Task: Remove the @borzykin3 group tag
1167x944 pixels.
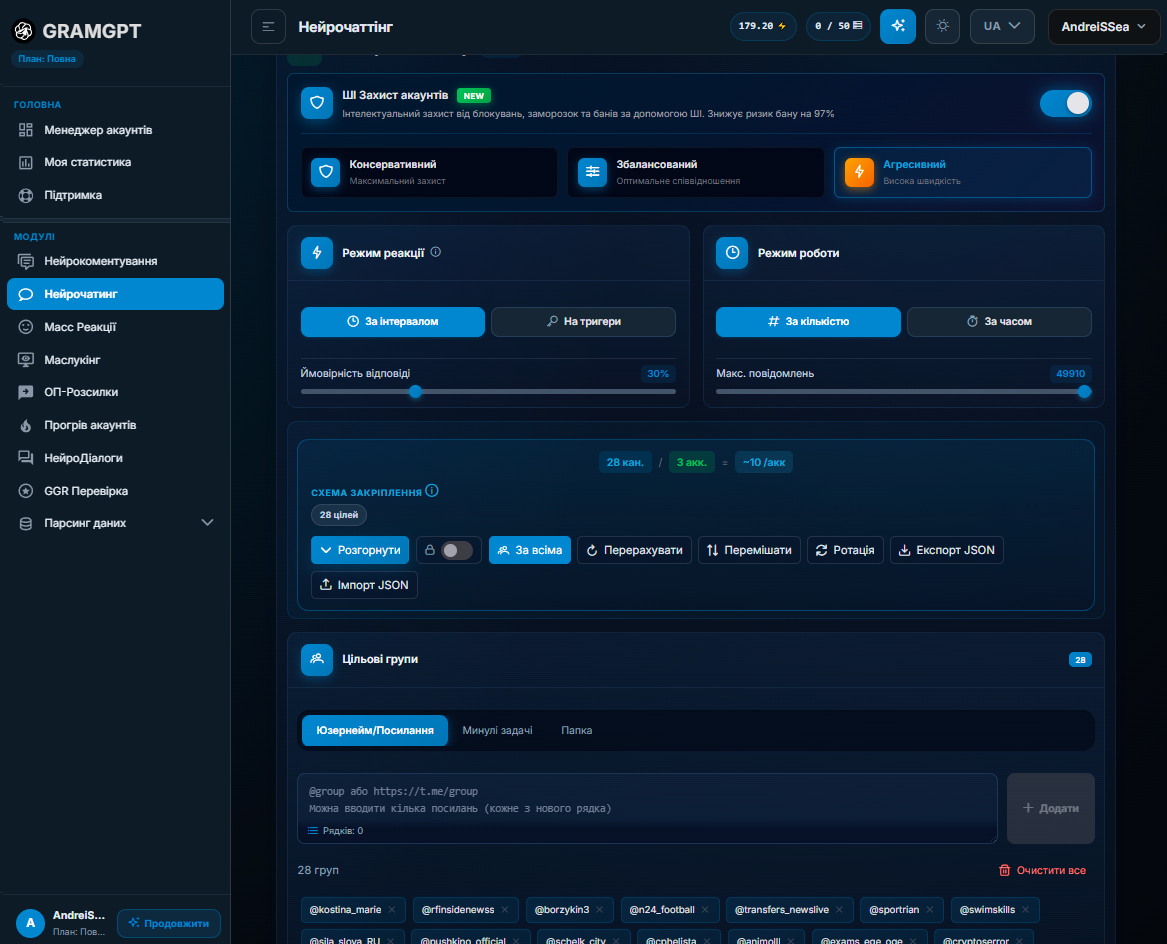Action: tap(600, 910)
